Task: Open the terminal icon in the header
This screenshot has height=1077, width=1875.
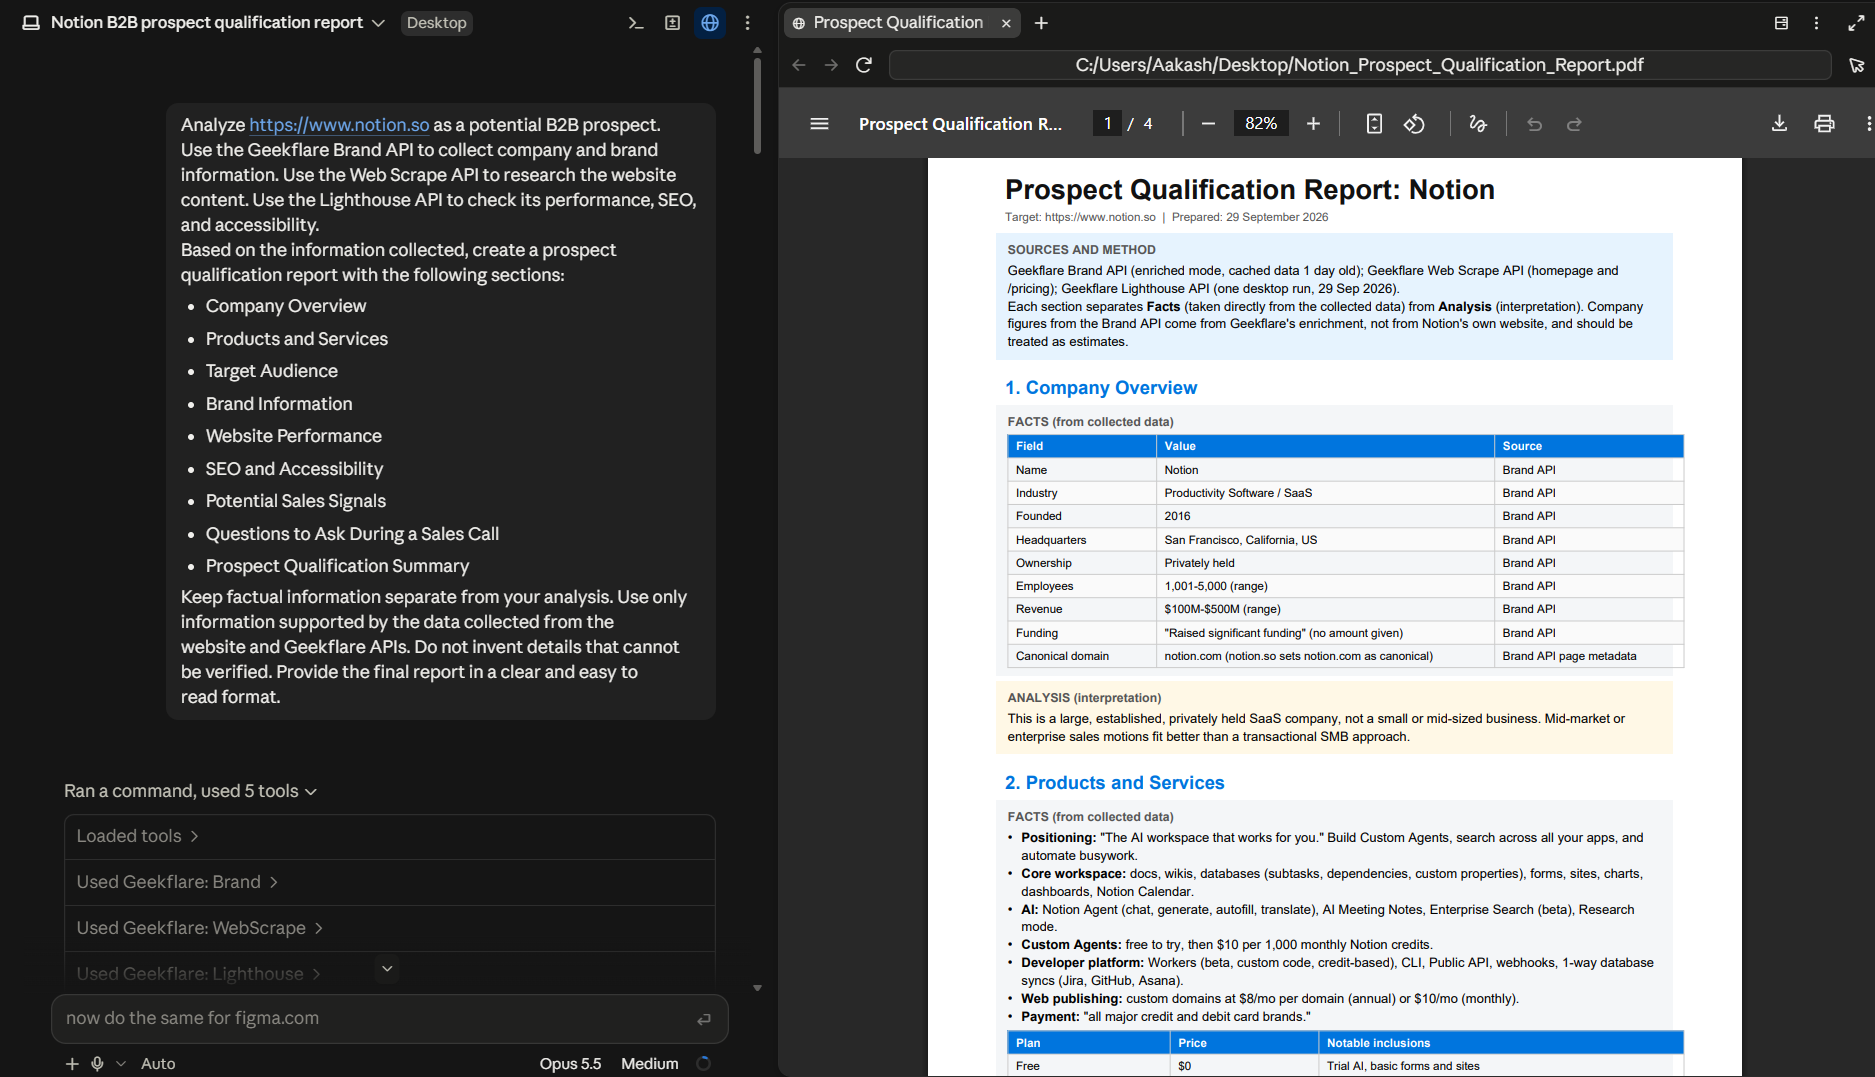Action: click(635, 23)
